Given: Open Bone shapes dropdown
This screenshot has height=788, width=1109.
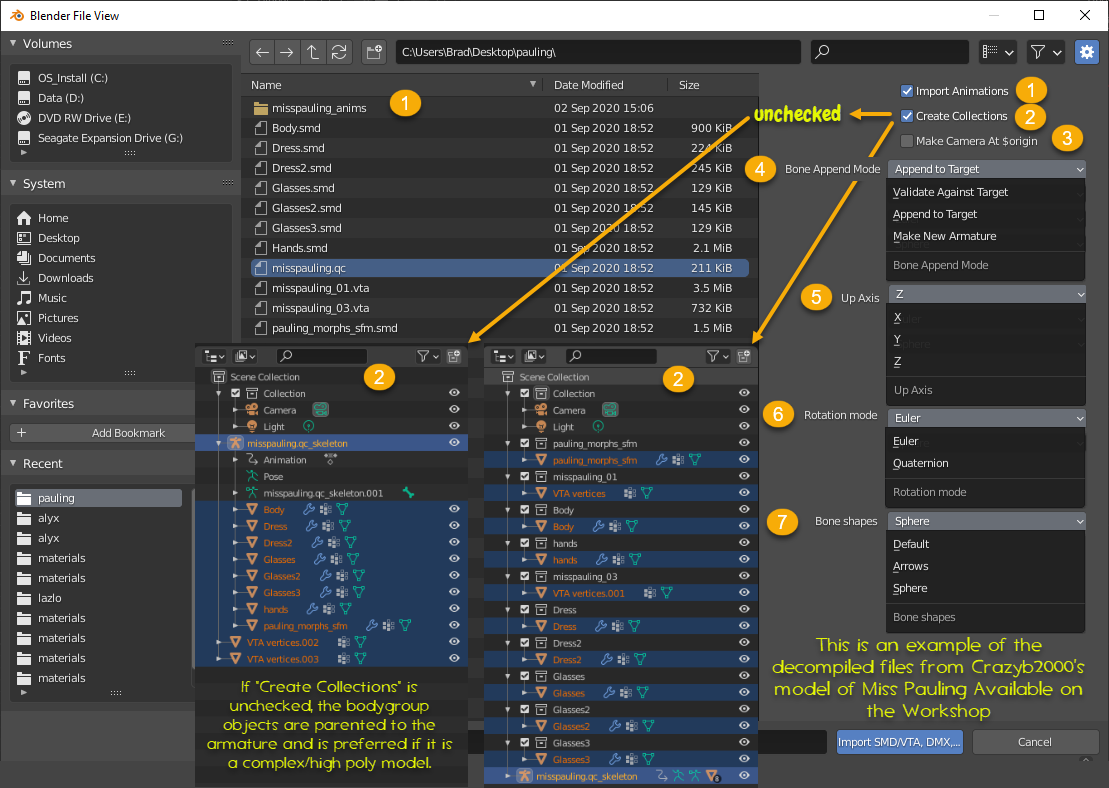Looking at the screenshot, I should click(987, 521).
